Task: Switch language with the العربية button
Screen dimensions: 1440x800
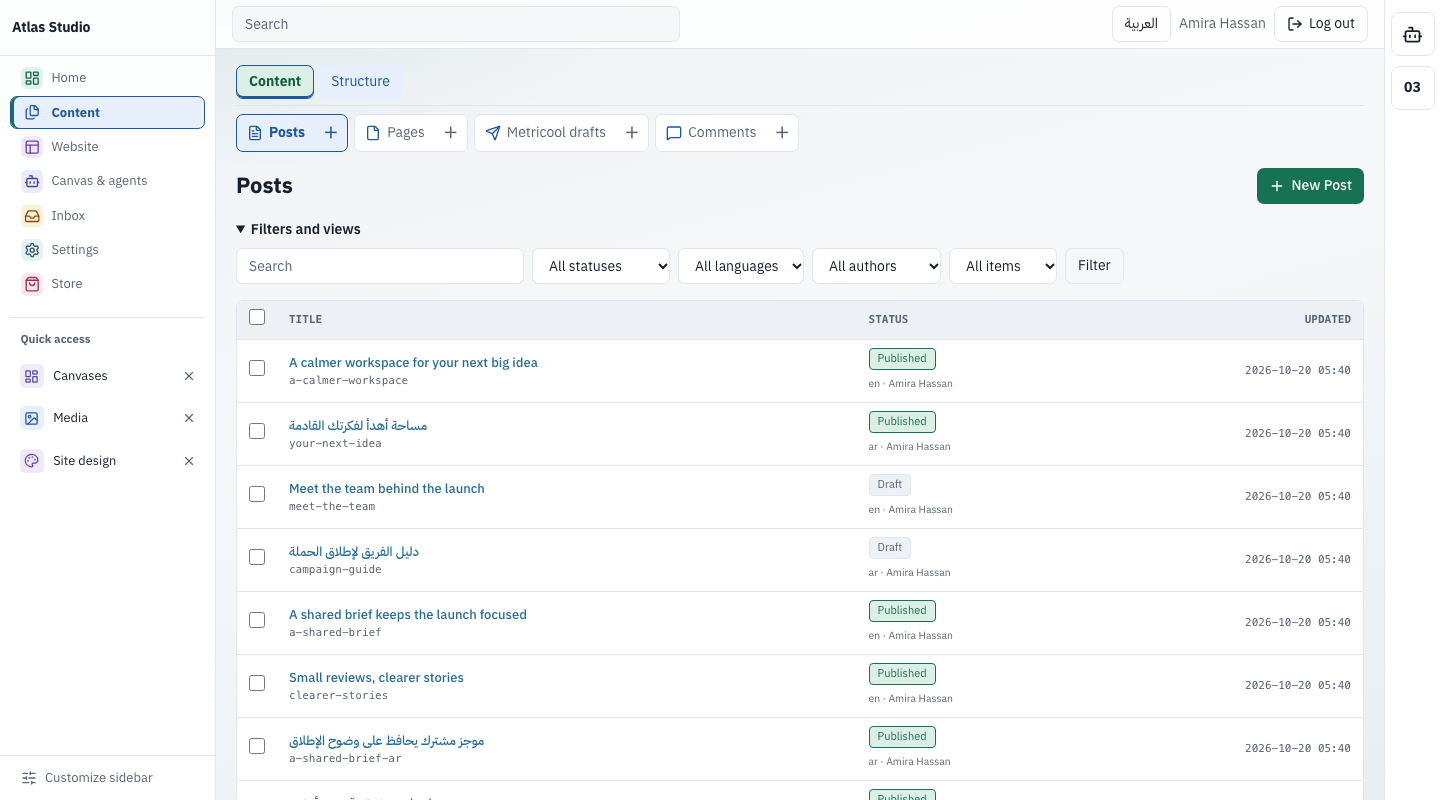Action: (1141, 24)
